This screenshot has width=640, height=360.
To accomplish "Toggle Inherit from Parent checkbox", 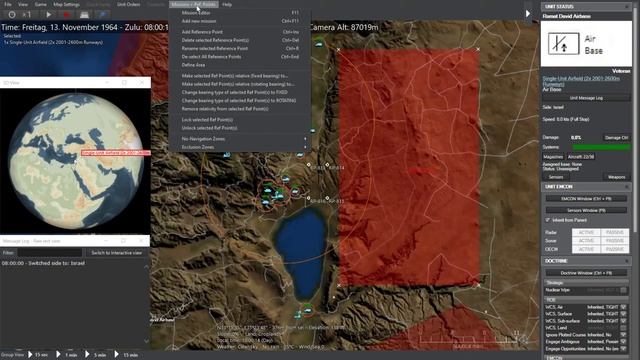I will [x=548, y=220].
